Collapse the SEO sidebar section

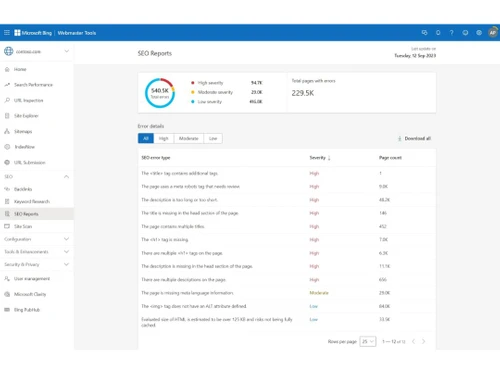click(x=66, y=177)
